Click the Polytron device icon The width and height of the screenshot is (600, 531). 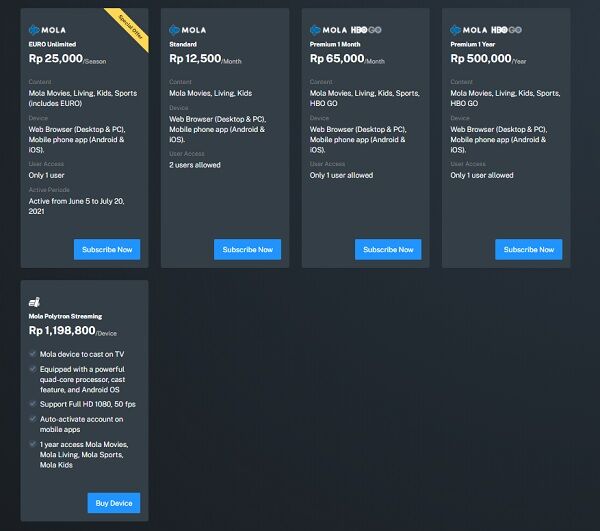(34, 302)
